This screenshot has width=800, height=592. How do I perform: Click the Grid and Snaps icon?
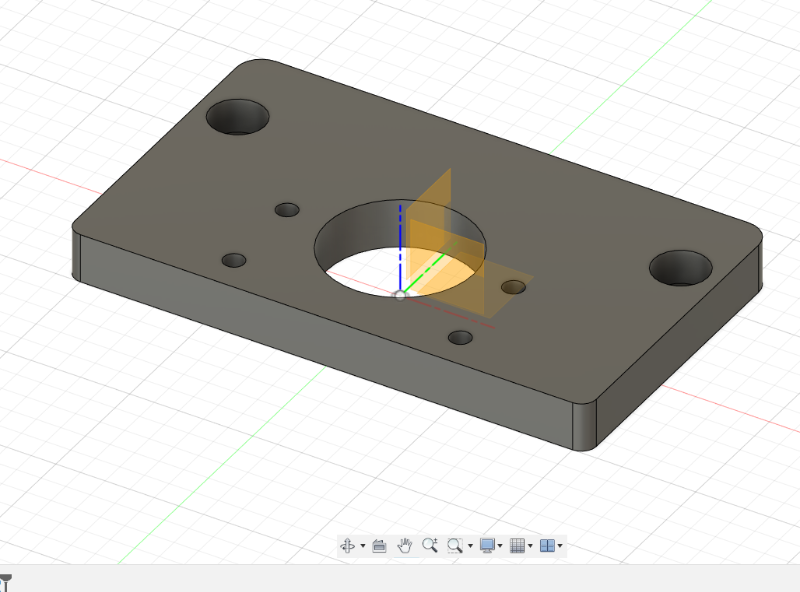point(517,546)
